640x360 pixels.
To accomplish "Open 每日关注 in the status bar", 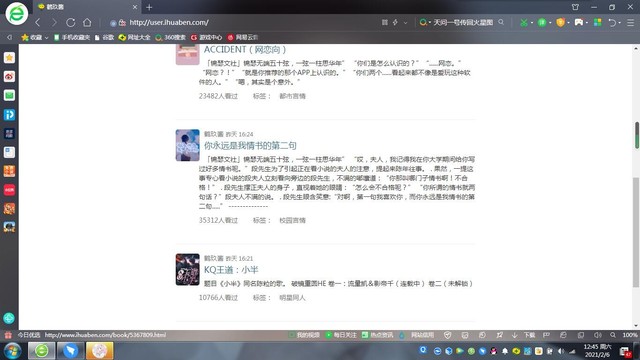I will 341,335.
